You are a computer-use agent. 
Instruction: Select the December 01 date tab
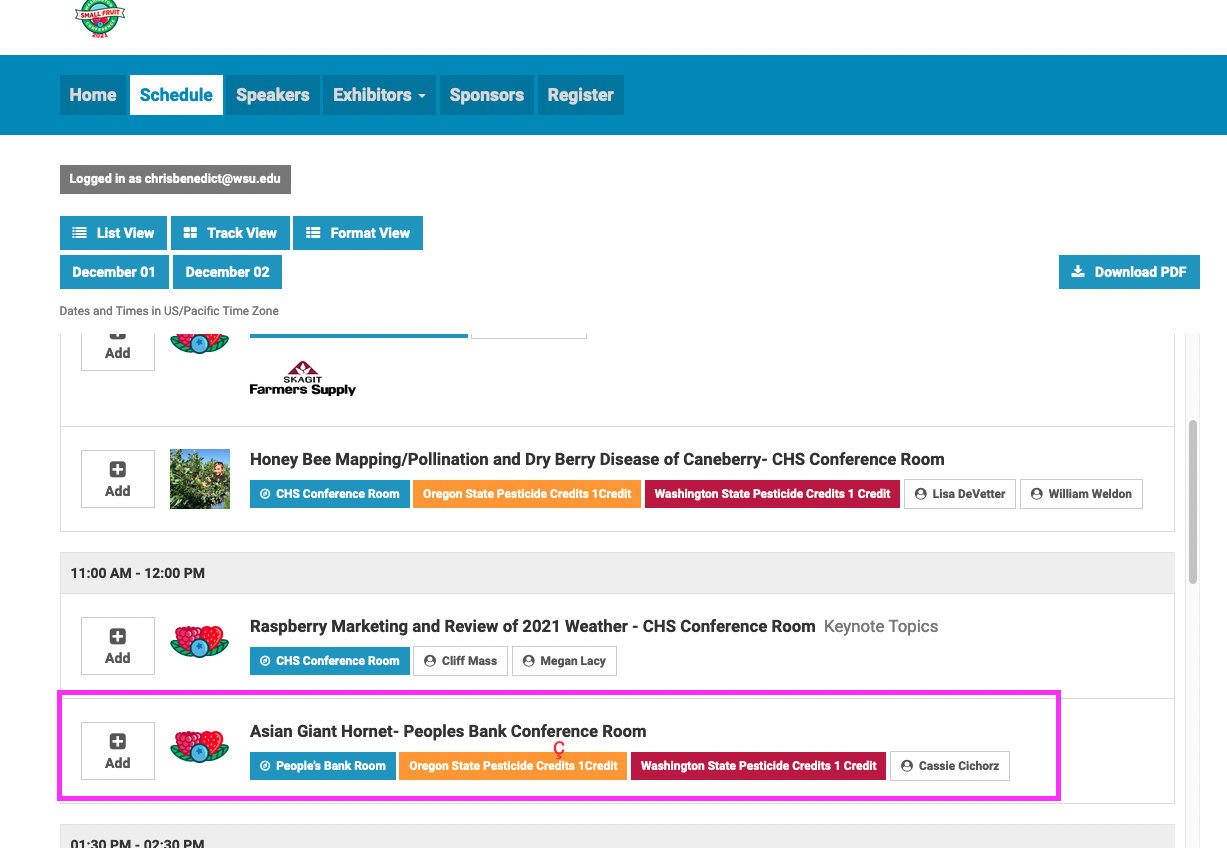[x=114, y=272]
